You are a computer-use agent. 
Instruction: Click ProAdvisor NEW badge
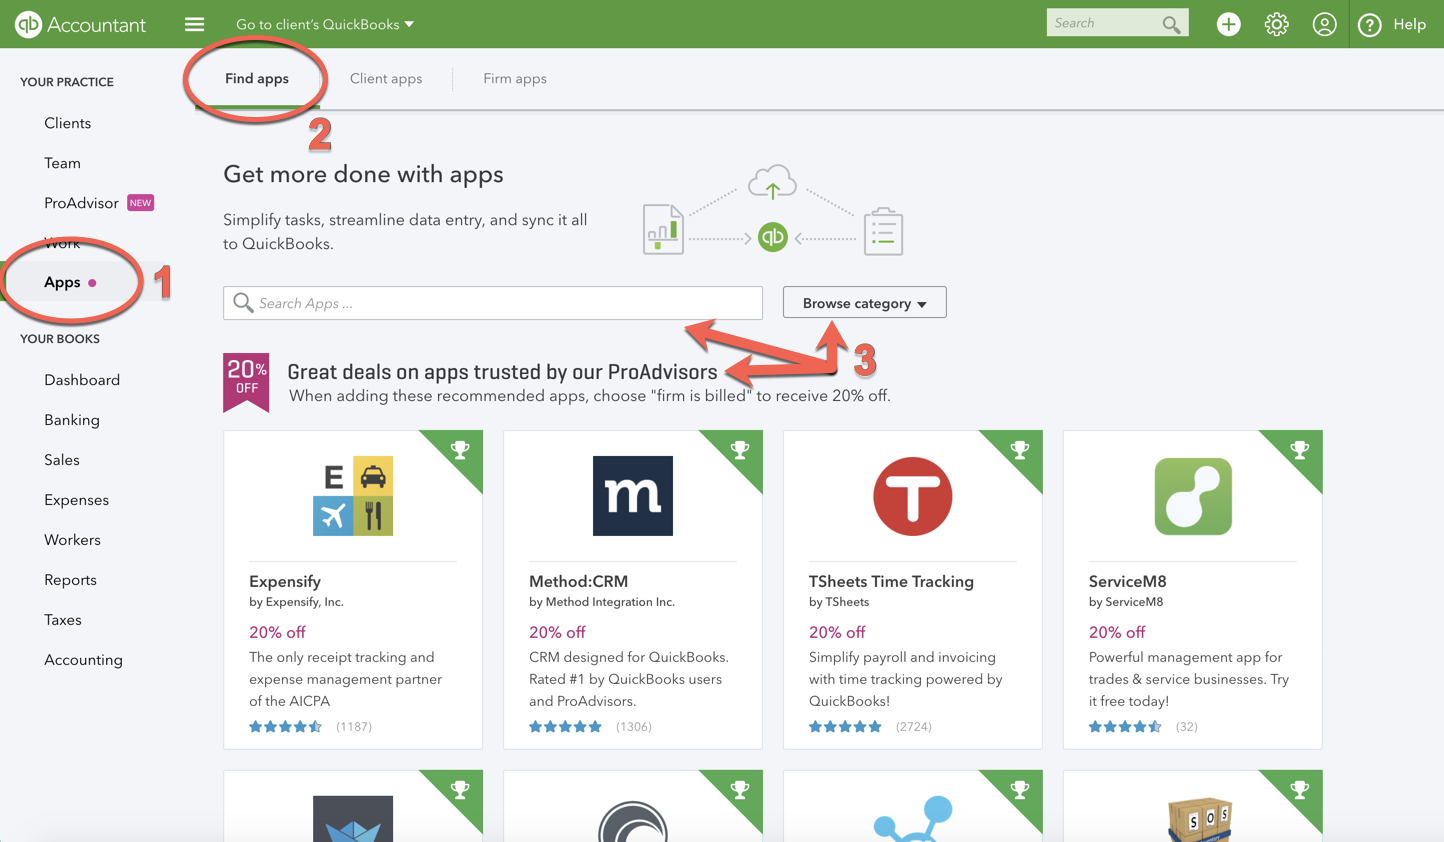140,203
